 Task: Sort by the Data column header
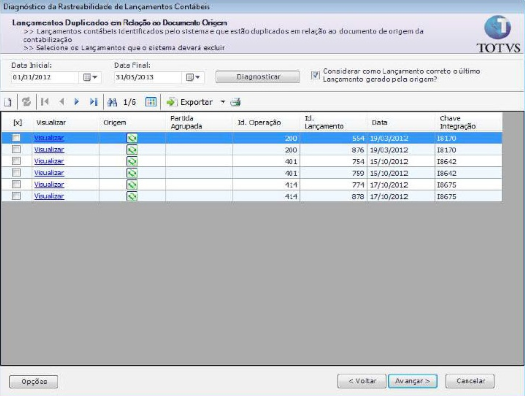click(401, 123)
